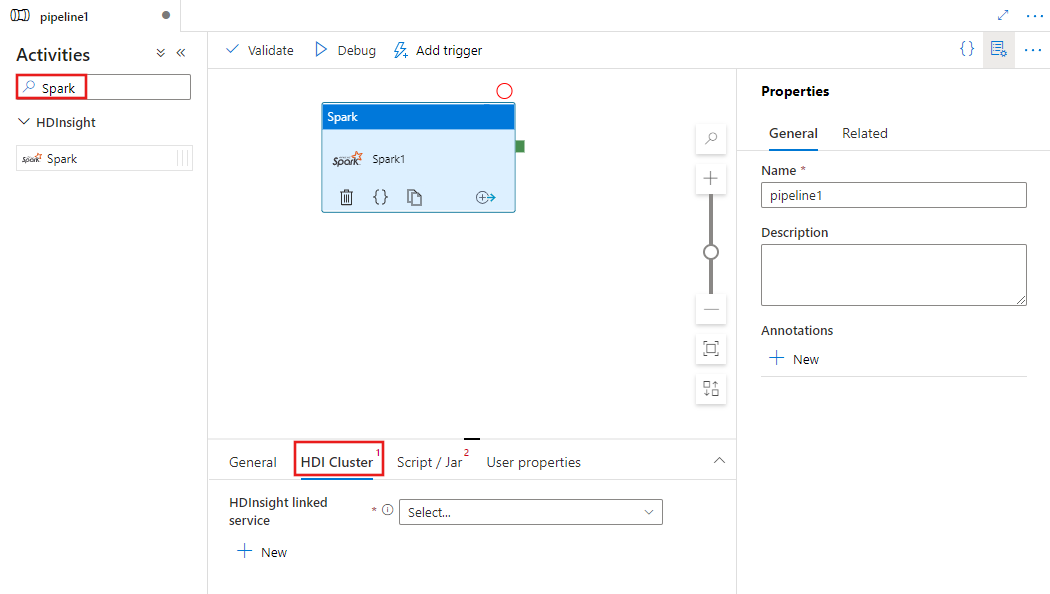This screenshot has width=1050, height=594.
Task: Open the pipeline code view with curly braces icon
Action: coord(966,48)
